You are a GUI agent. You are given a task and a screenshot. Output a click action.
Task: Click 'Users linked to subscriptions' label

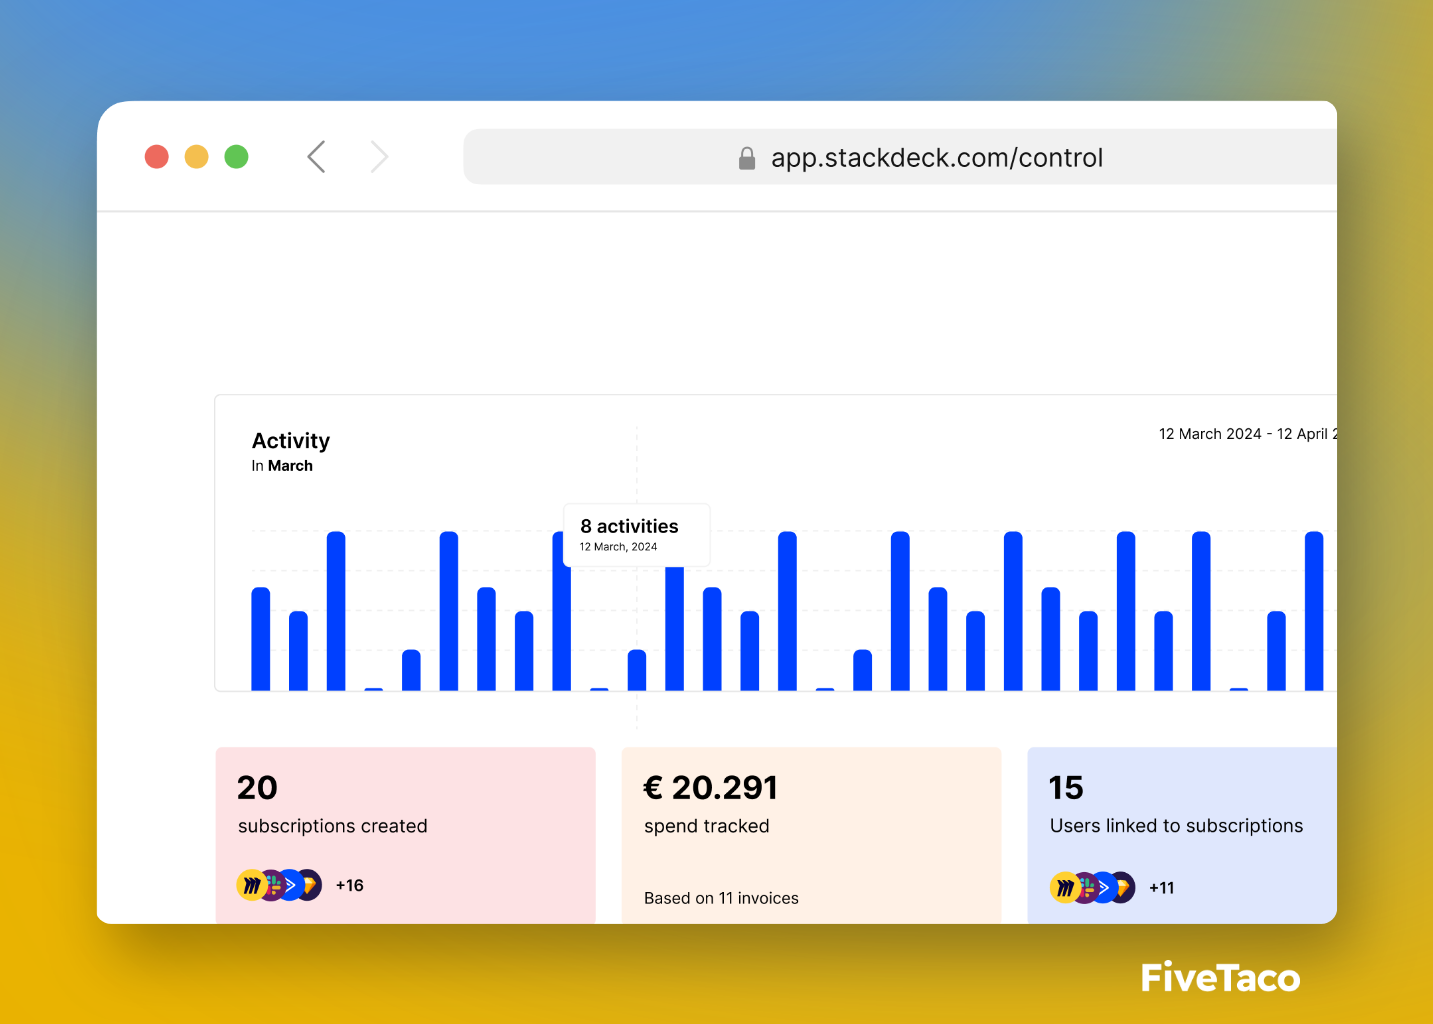1176,826
